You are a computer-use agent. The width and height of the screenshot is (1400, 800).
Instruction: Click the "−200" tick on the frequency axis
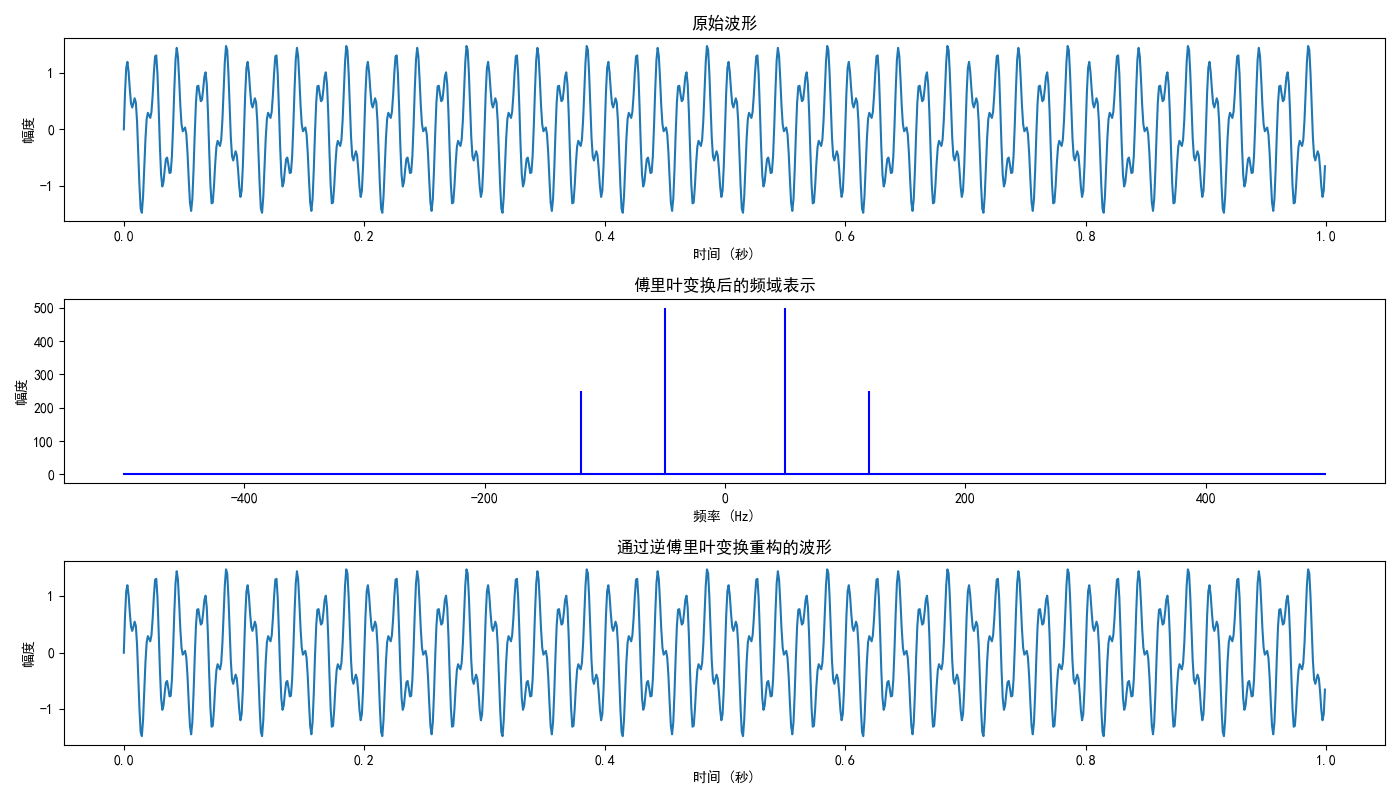(x=483, y=497)
